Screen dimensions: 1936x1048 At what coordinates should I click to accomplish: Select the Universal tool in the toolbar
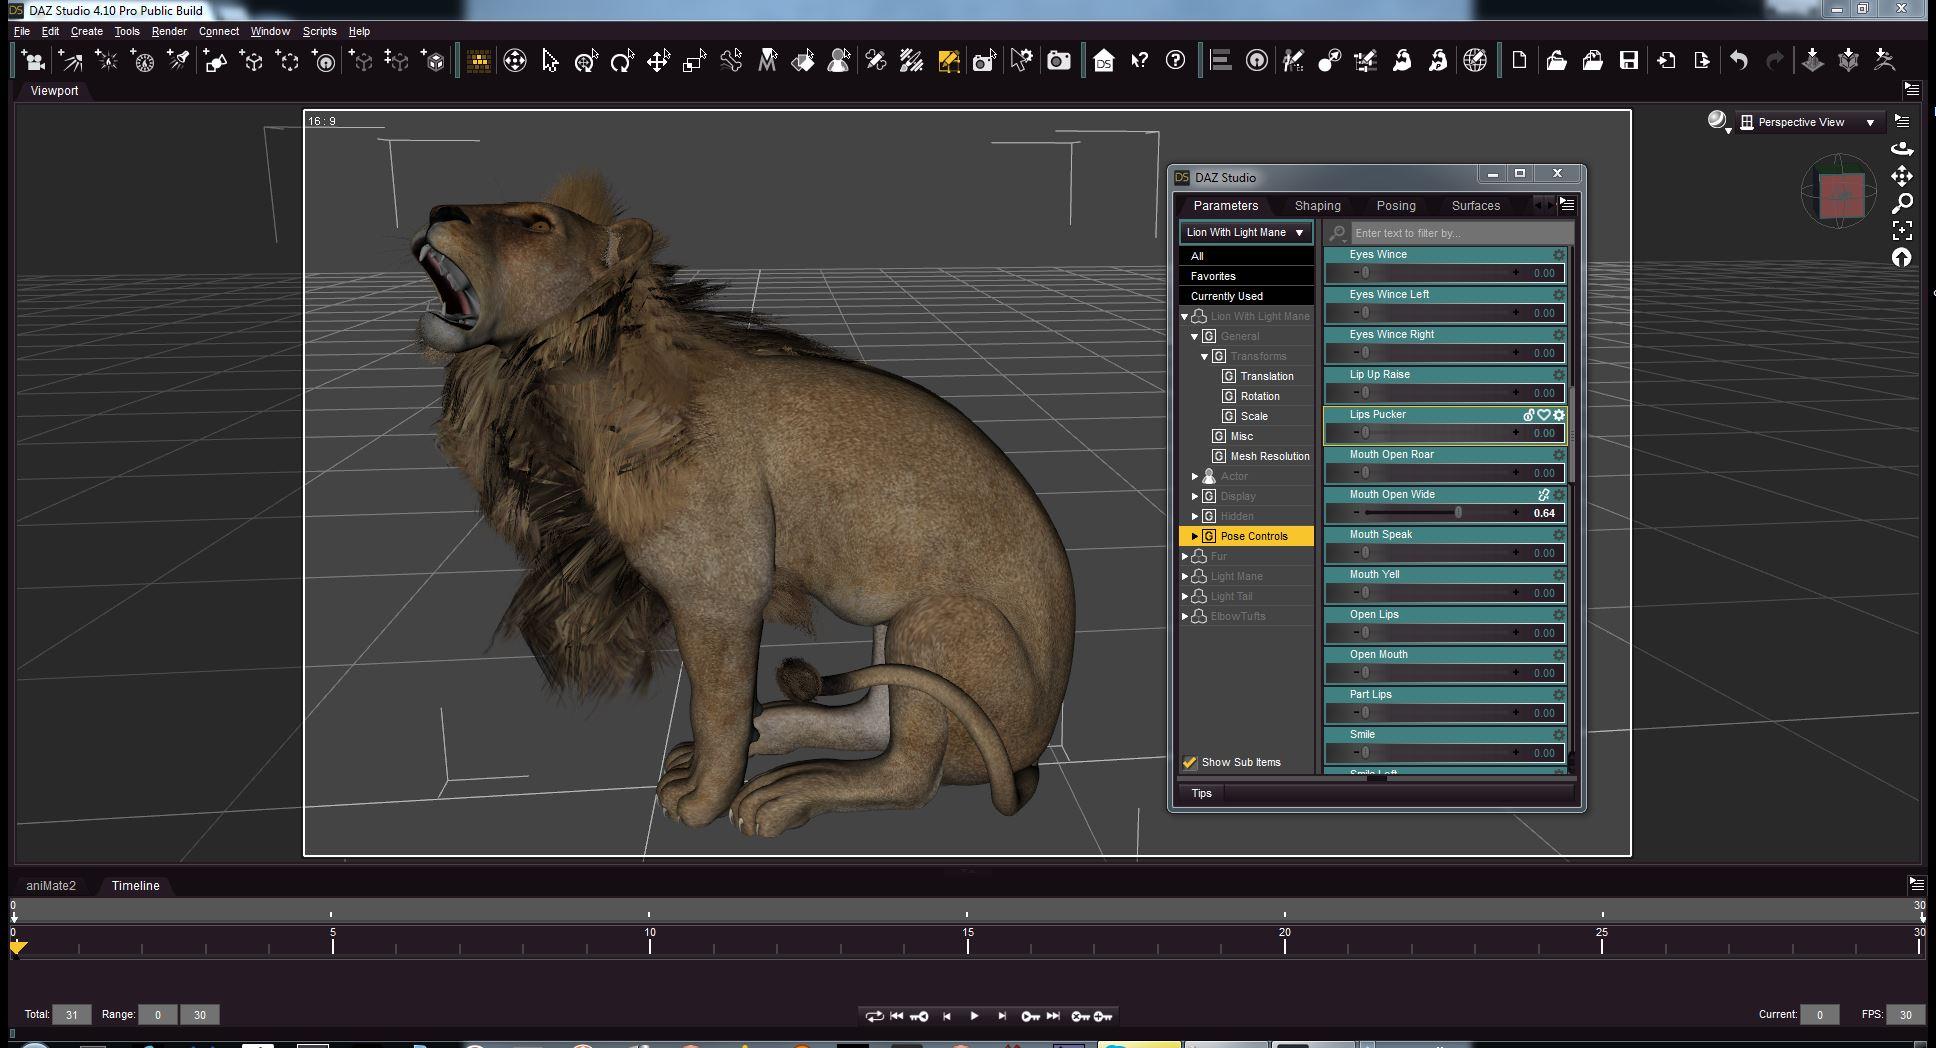coord(586,61)
